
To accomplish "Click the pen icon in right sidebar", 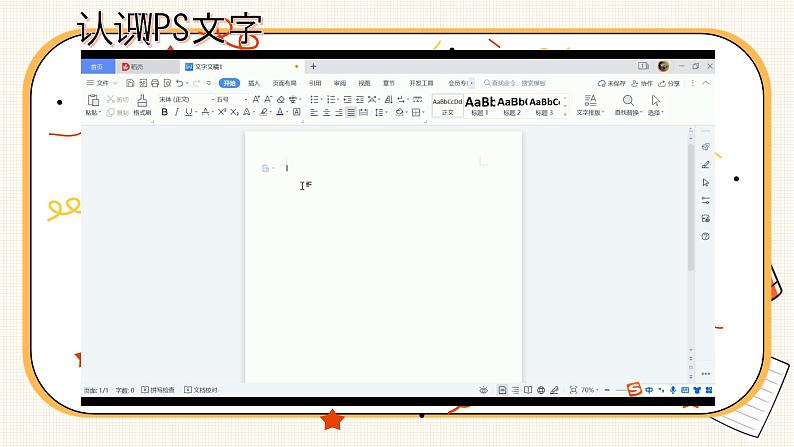I will click(x=705, y=165).
